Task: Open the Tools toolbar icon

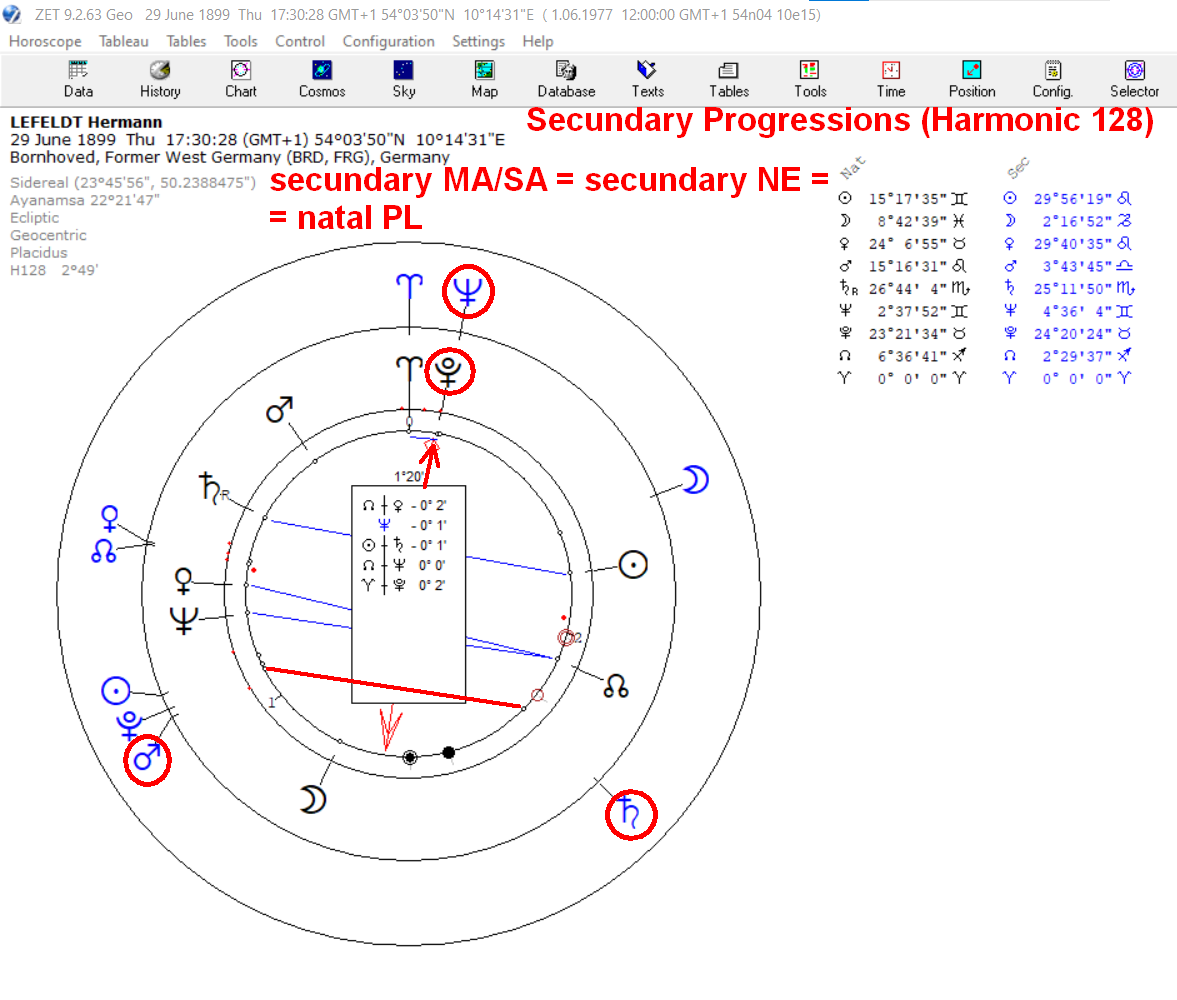Action: click(810, 79)
